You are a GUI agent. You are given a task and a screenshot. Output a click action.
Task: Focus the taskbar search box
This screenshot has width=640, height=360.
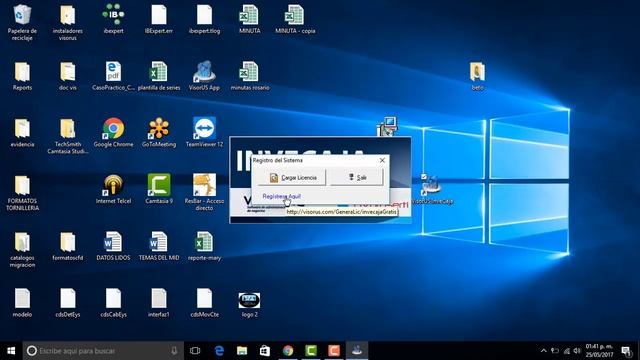pyautogui.click(x=103, y=351)
